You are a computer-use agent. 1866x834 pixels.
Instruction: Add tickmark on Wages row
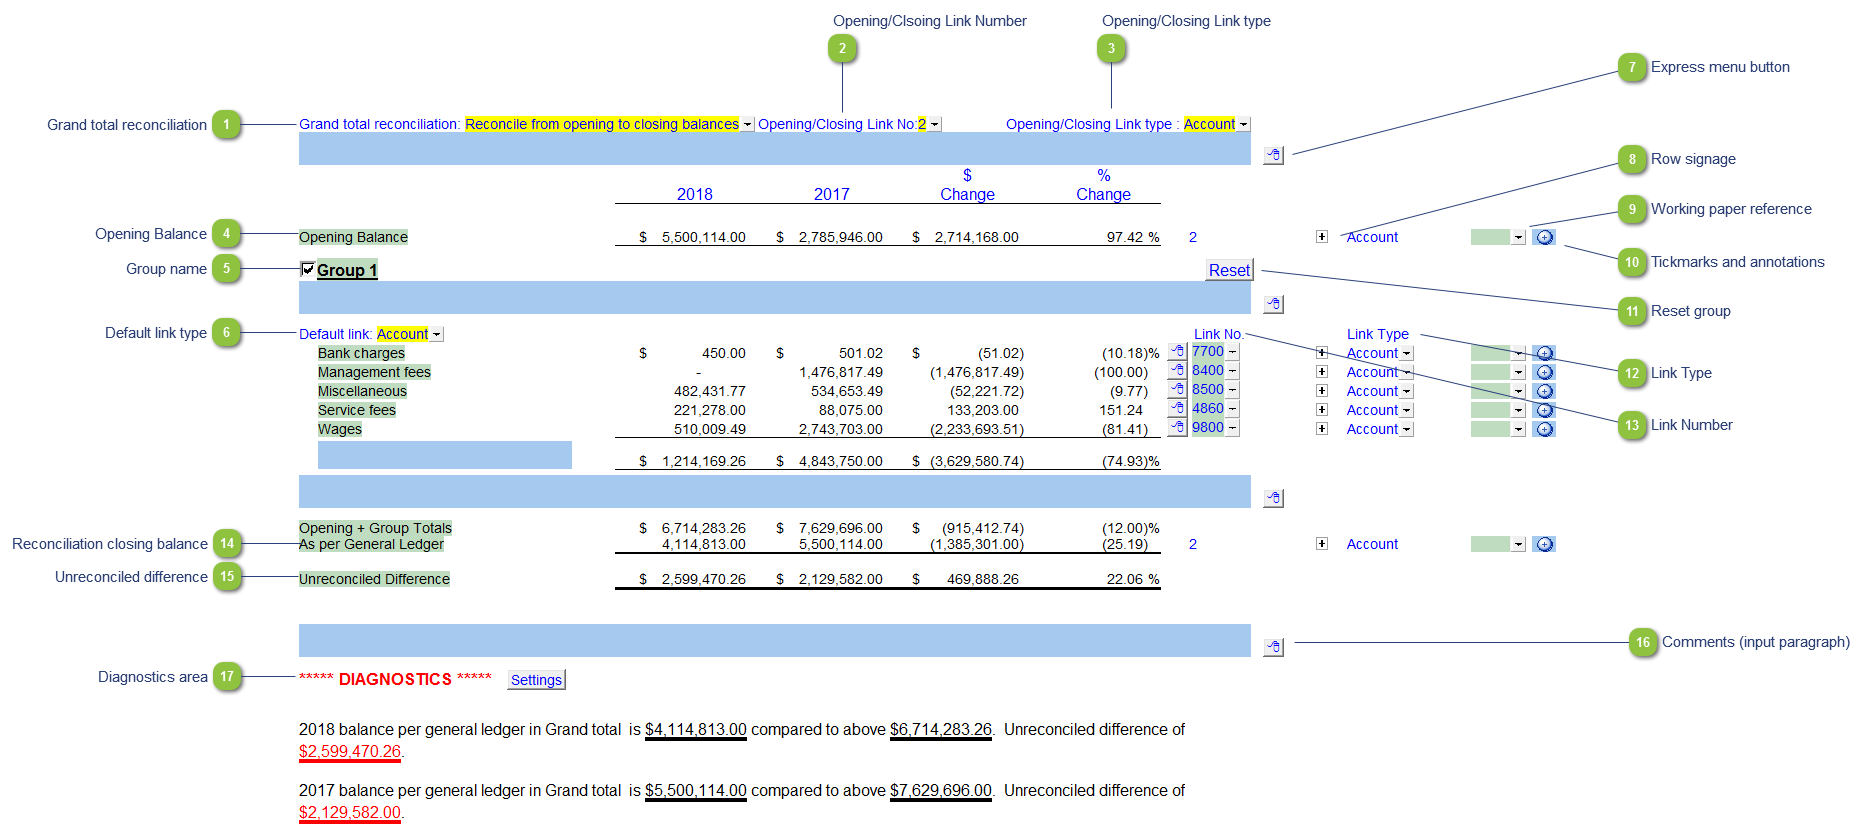coord(1544,429)
